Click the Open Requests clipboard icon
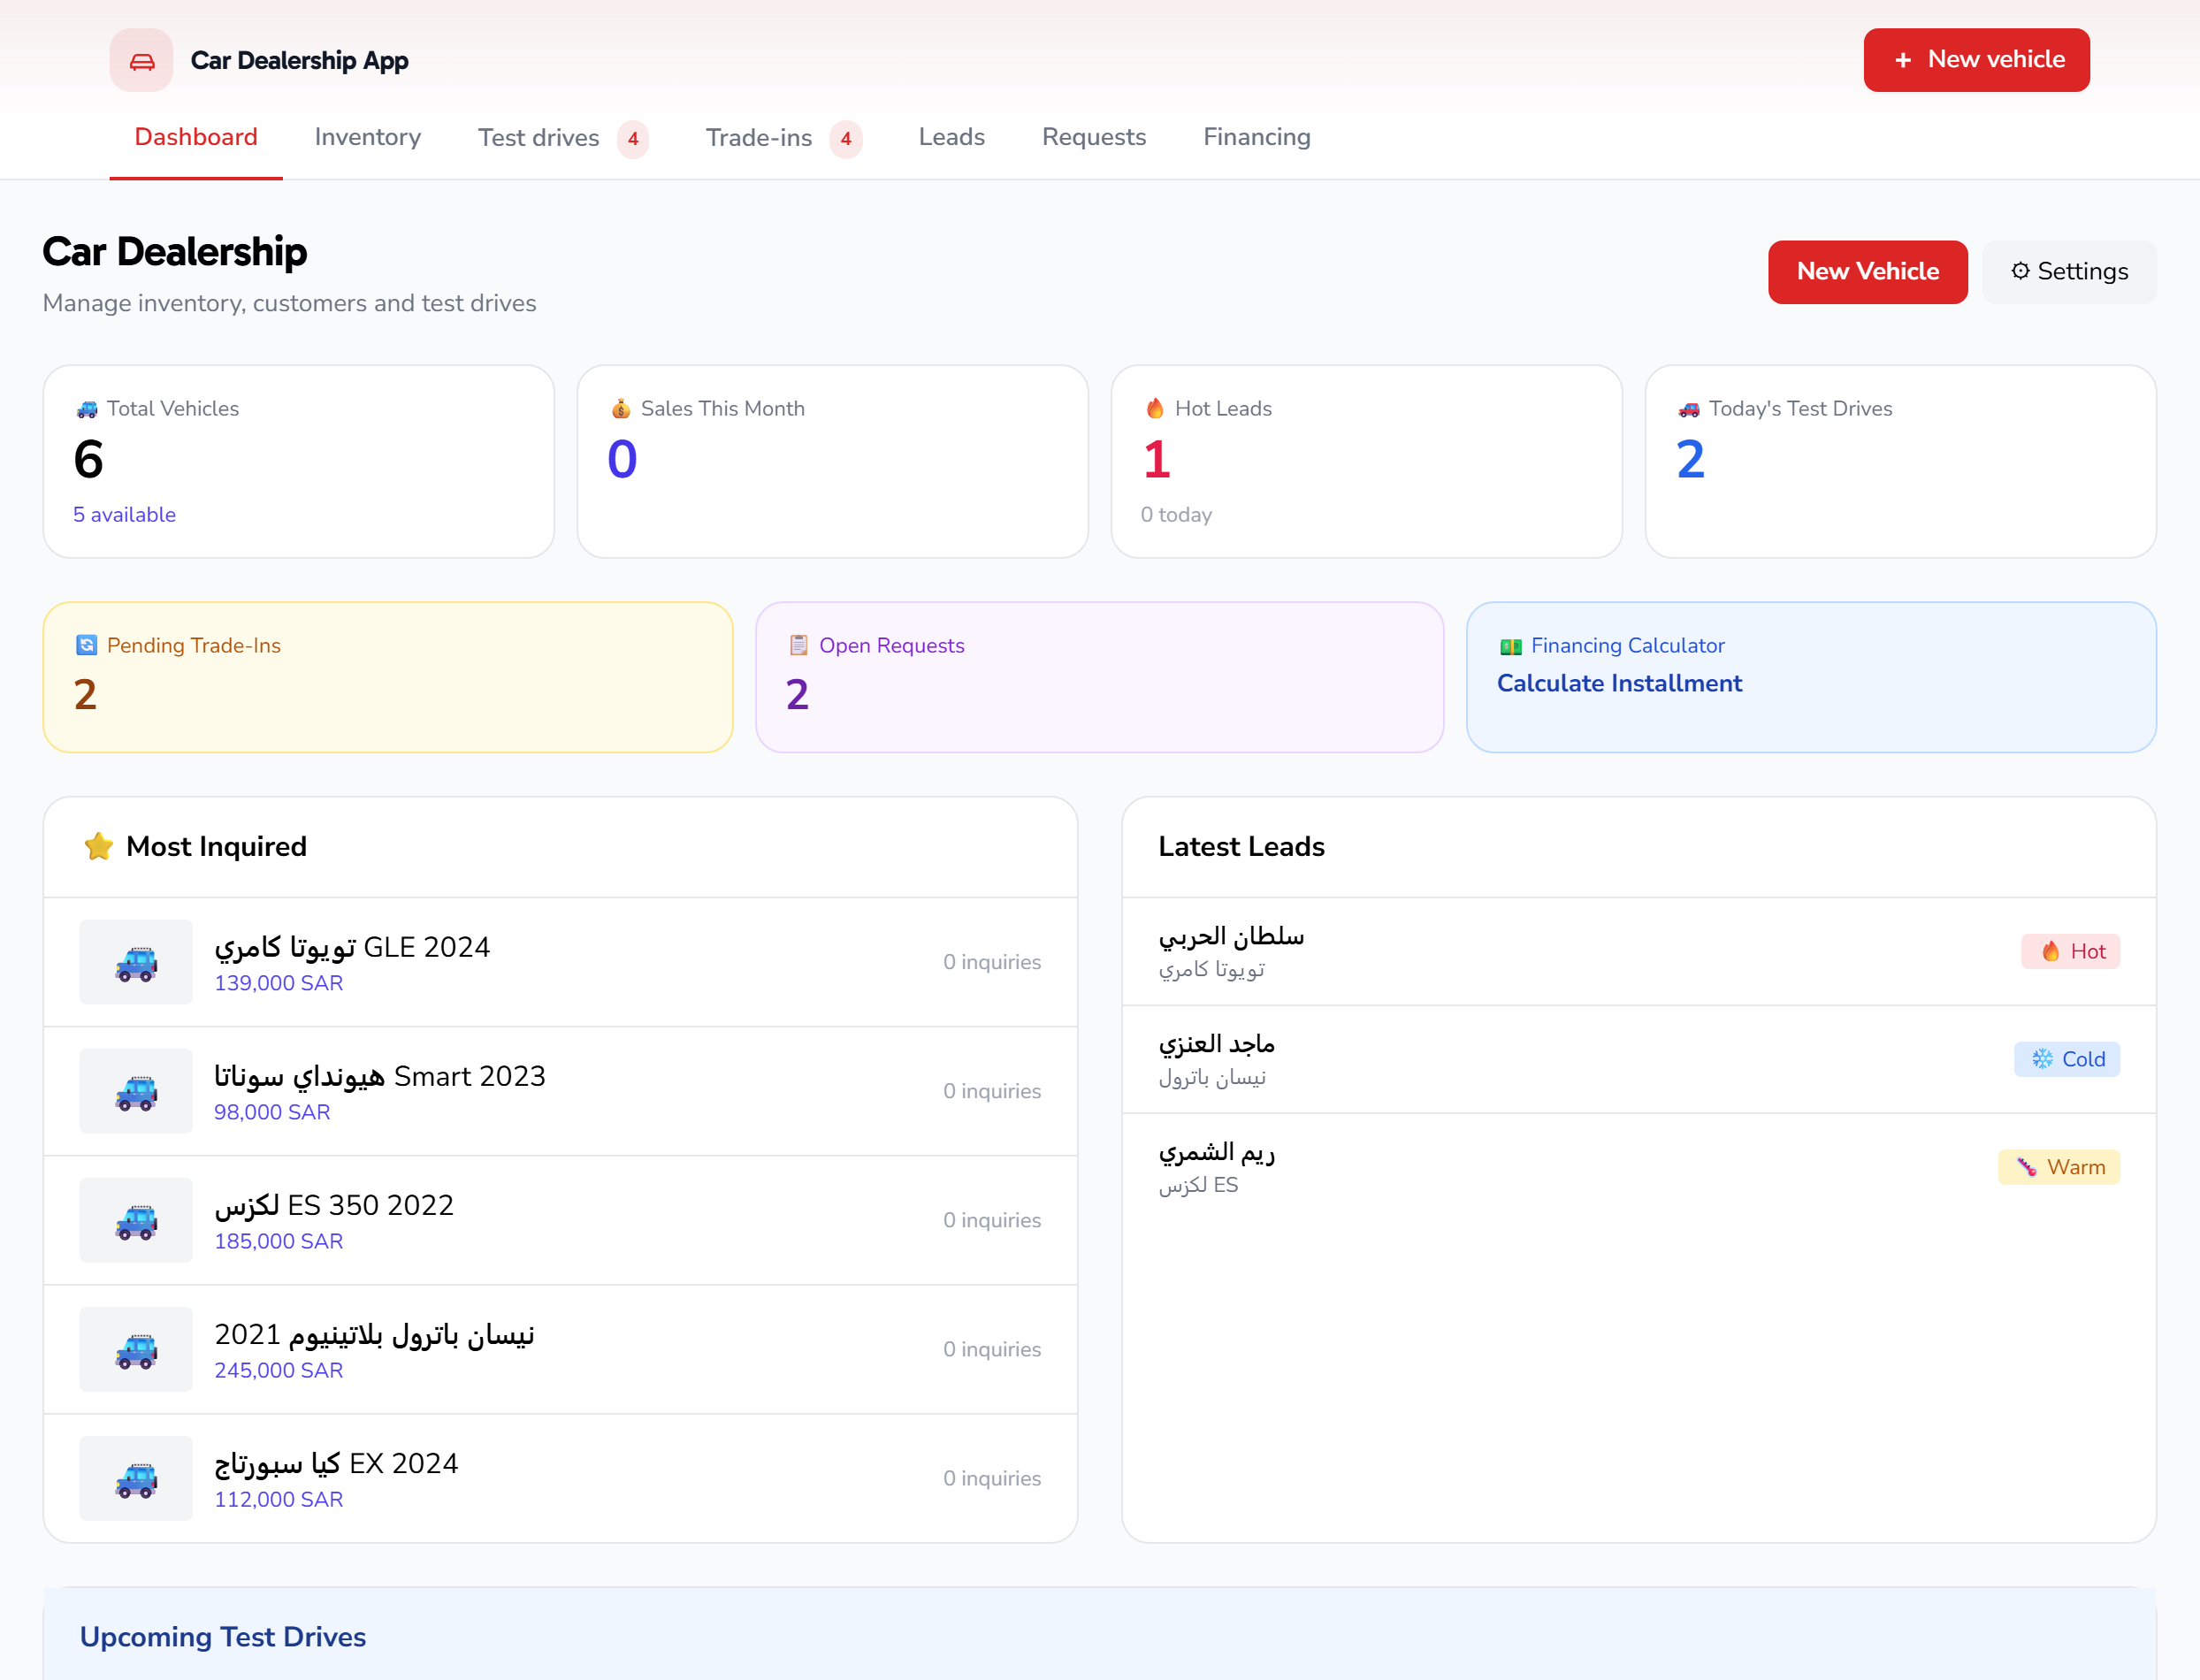This screenshot has height=1680, width=2200. [798, 645]
